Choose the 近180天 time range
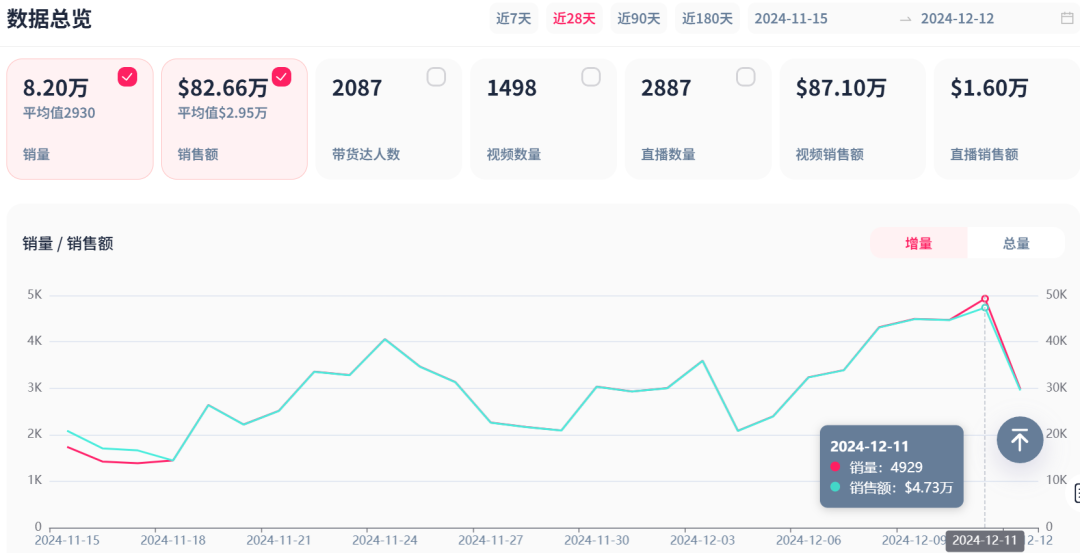 pos(707,18)
